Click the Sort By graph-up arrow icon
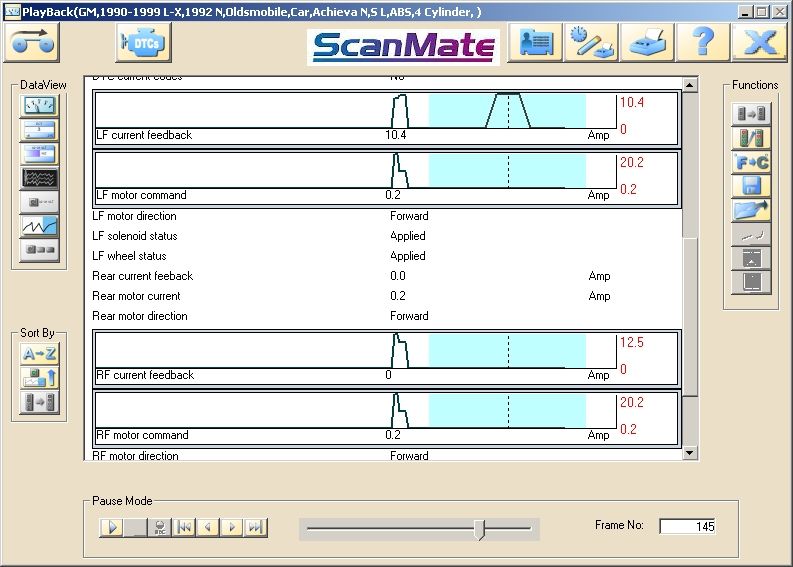Viewport: 793px width, 567px height. click(39, 378)
